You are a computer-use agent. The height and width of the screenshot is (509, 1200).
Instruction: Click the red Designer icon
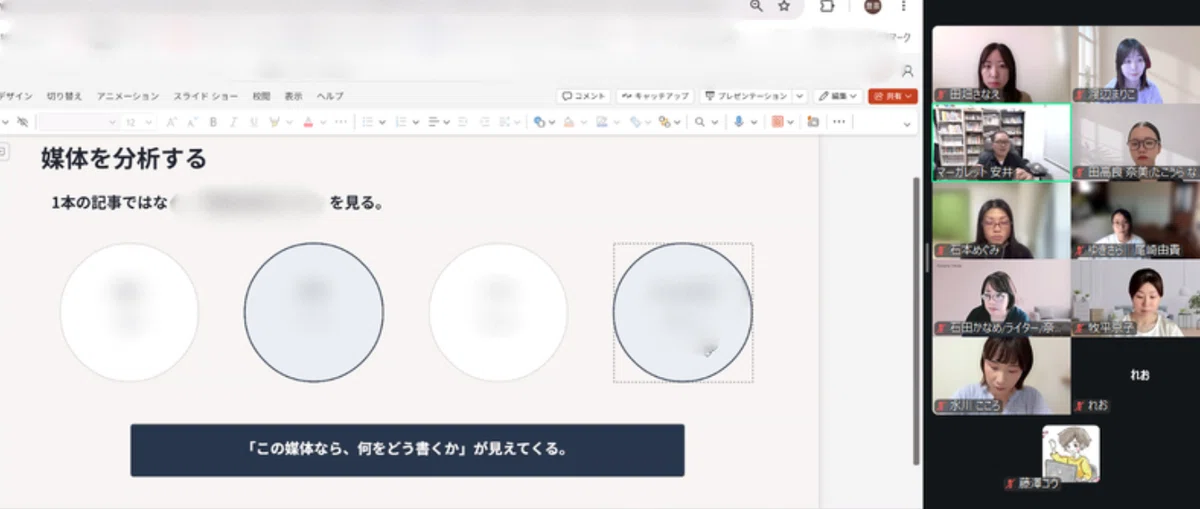tap(776, 122)
